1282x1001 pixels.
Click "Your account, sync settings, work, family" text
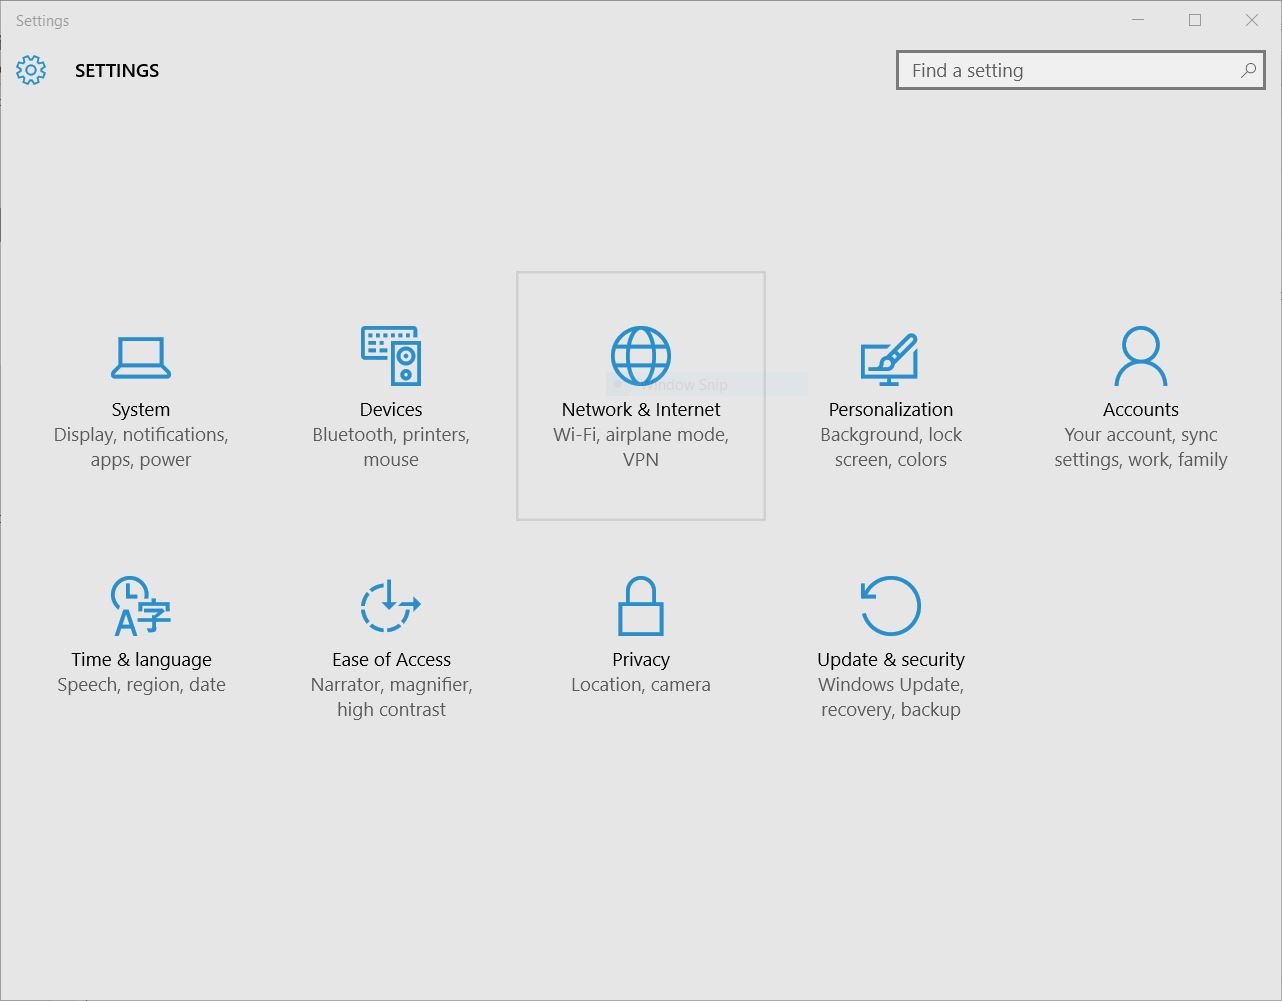(x=1140, y=446)
